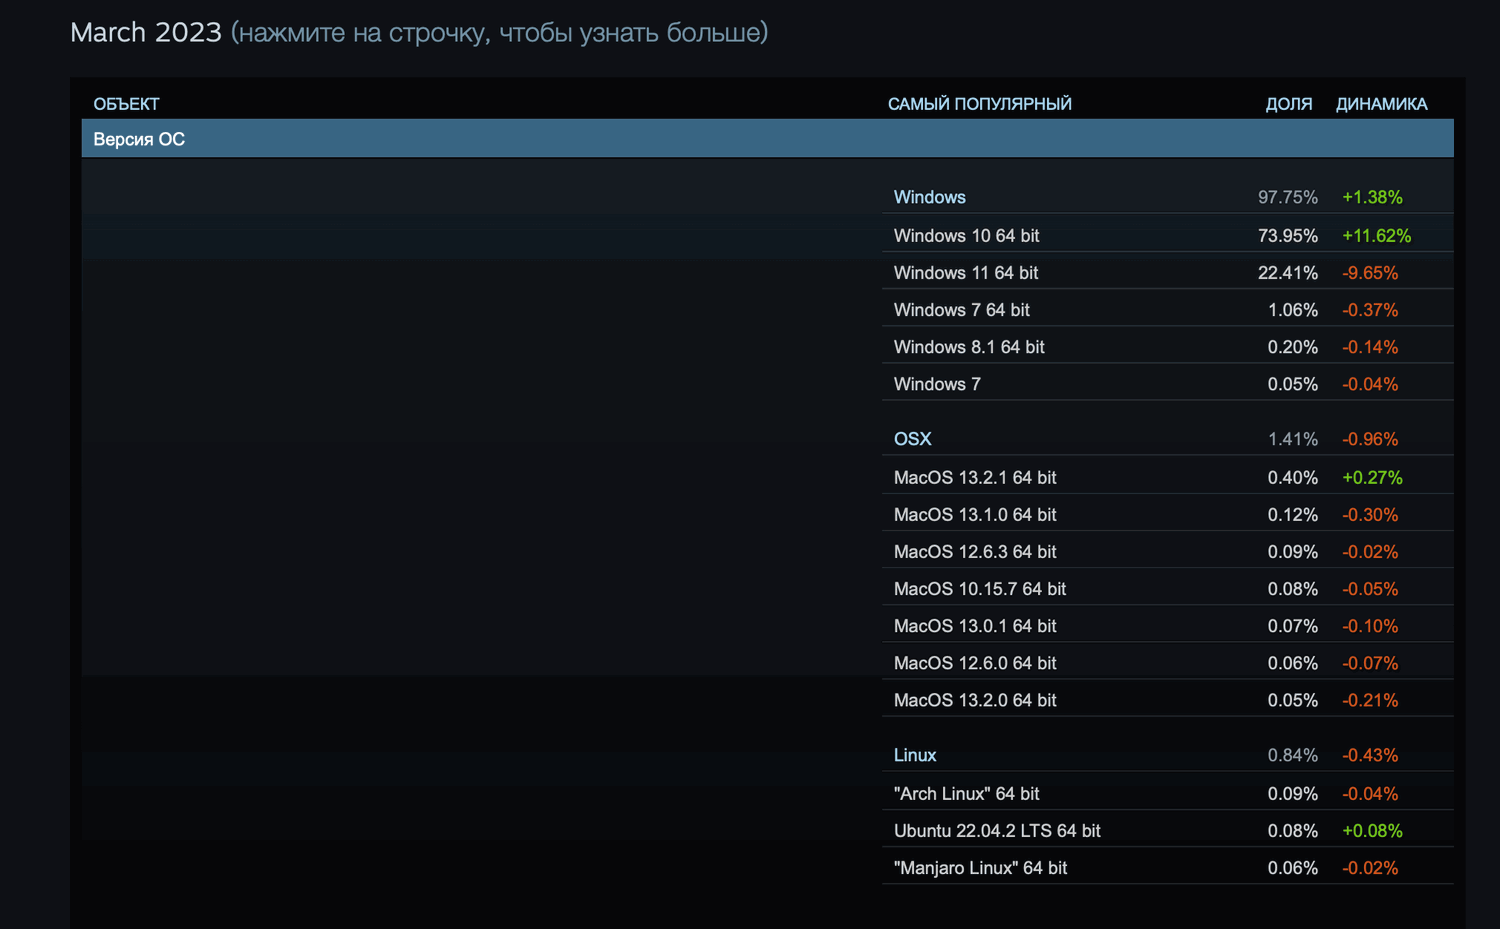Viewport: 1500px width, 929px height.
Task: Select the "OSX" group label
Action: pyautogui.click(x=912, y=439)
